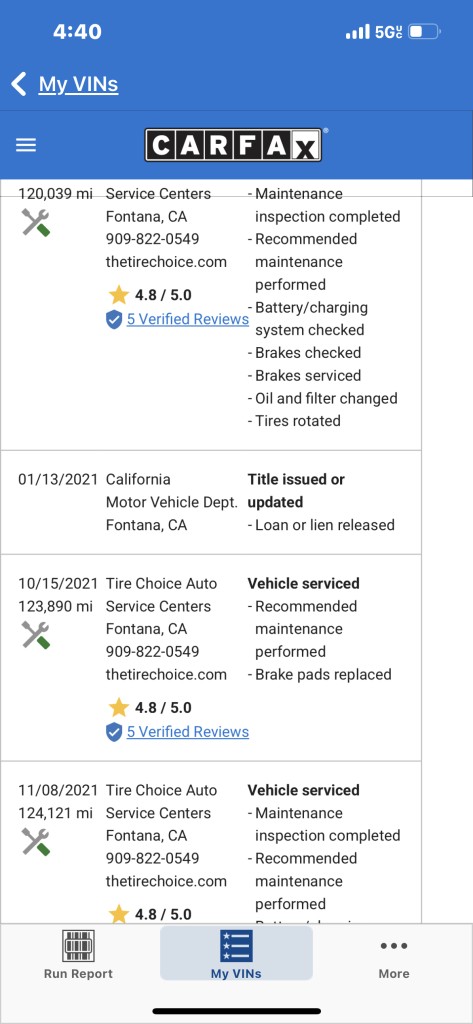Go back via My VINs link
The image size is (473, 1024).
coord(78,84)
